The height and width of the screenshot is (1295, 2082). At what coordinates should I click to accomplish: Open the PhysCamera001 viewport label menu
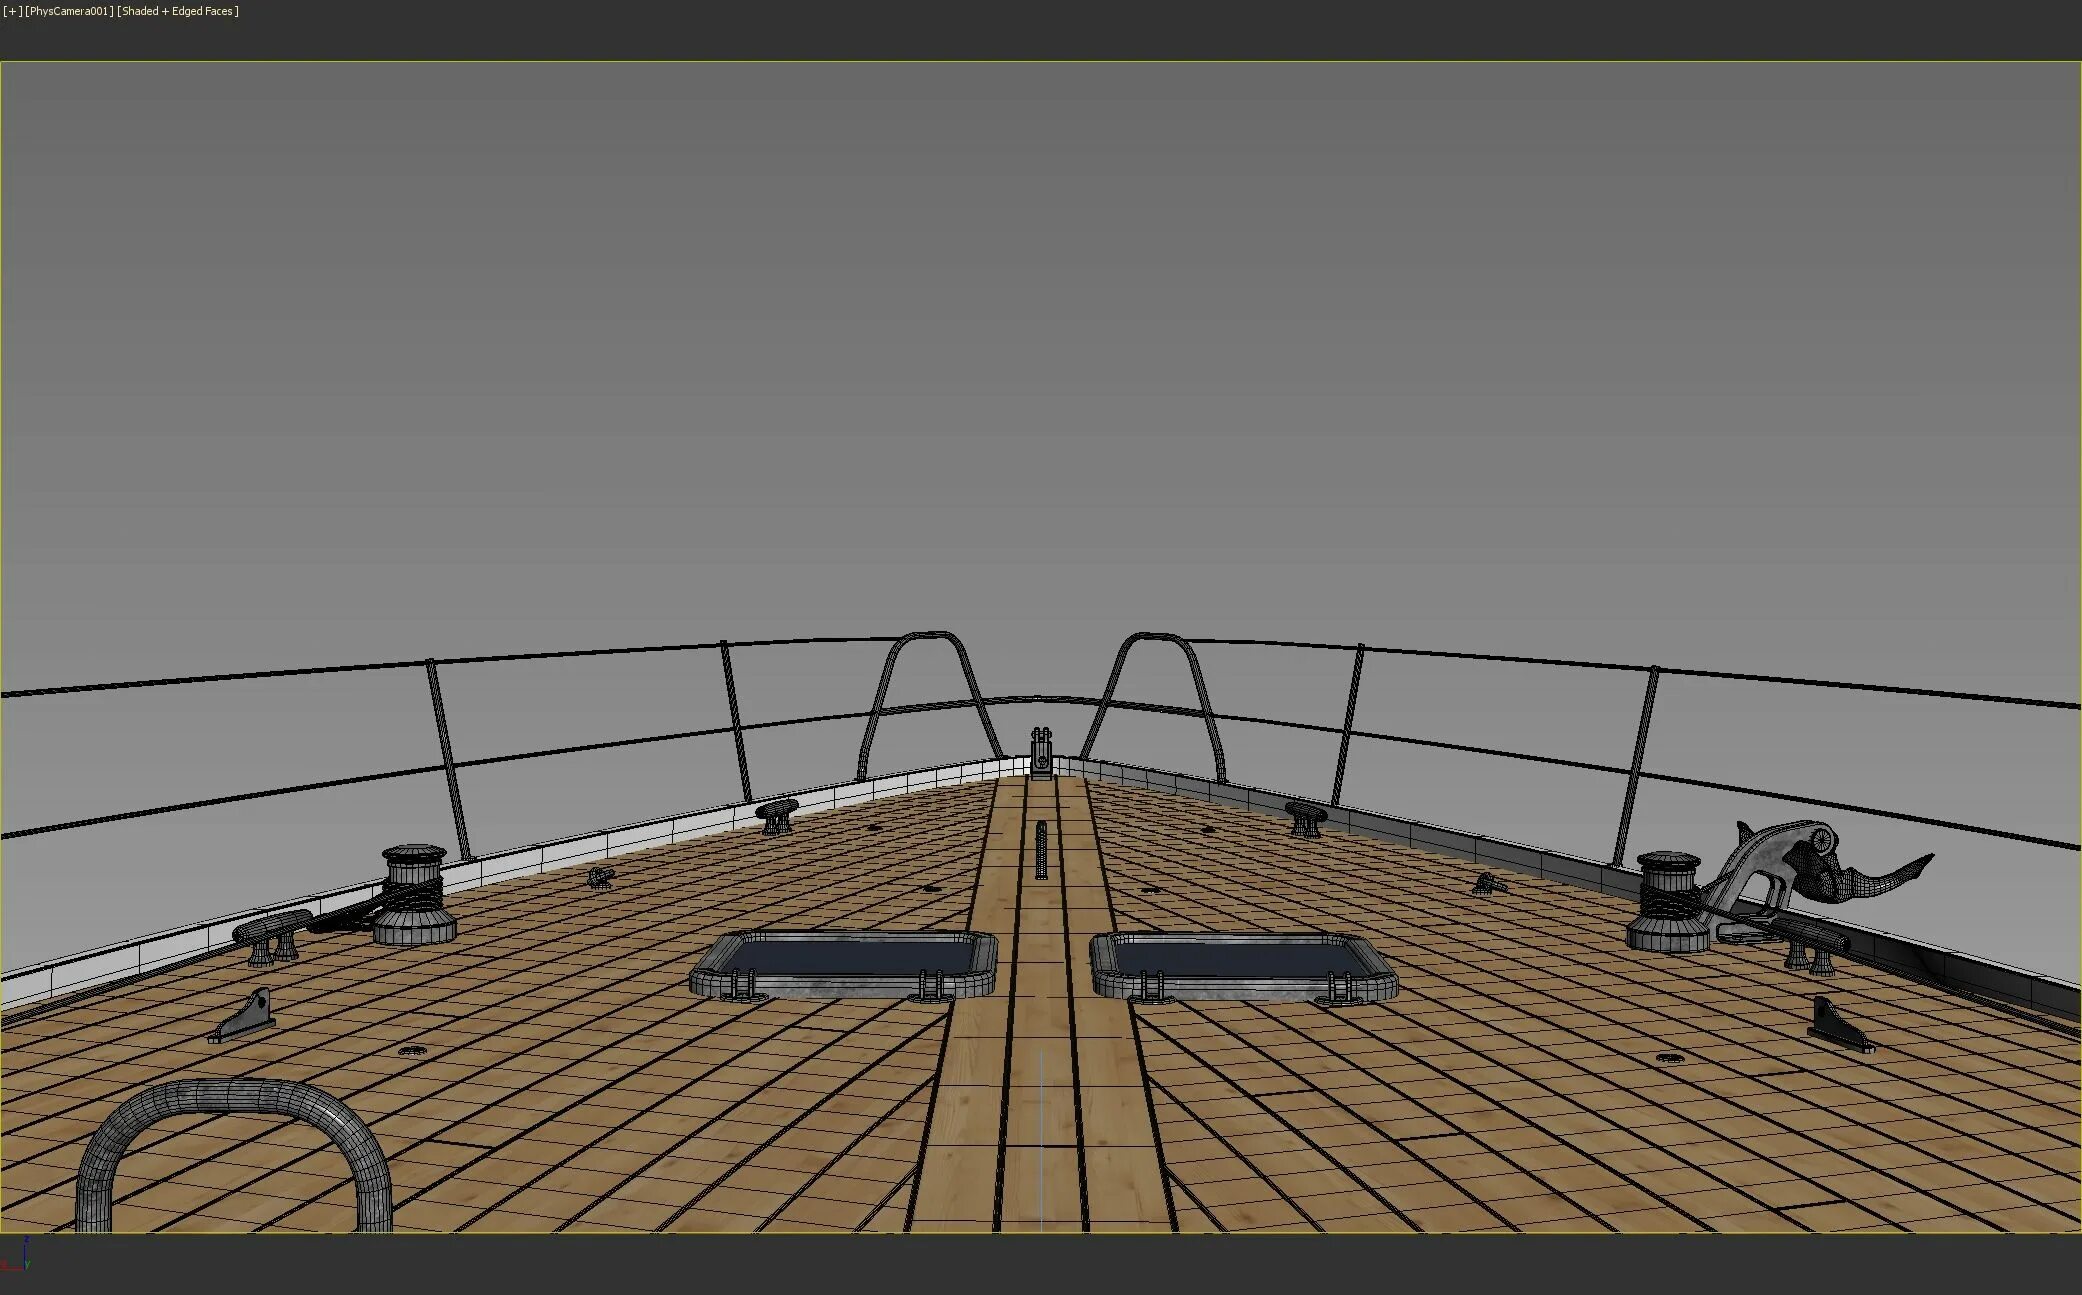(70, 11)
